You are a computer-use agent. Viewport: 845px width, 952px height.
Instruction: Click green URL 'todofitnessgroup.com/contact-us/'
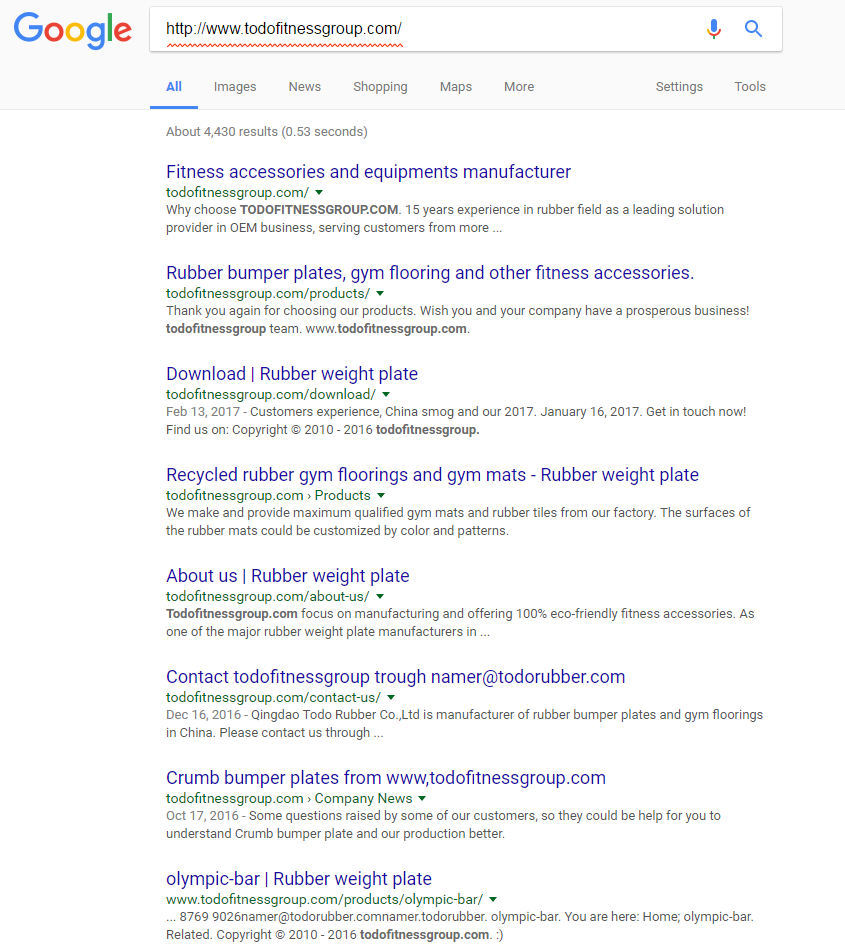[x=273, y=698]
